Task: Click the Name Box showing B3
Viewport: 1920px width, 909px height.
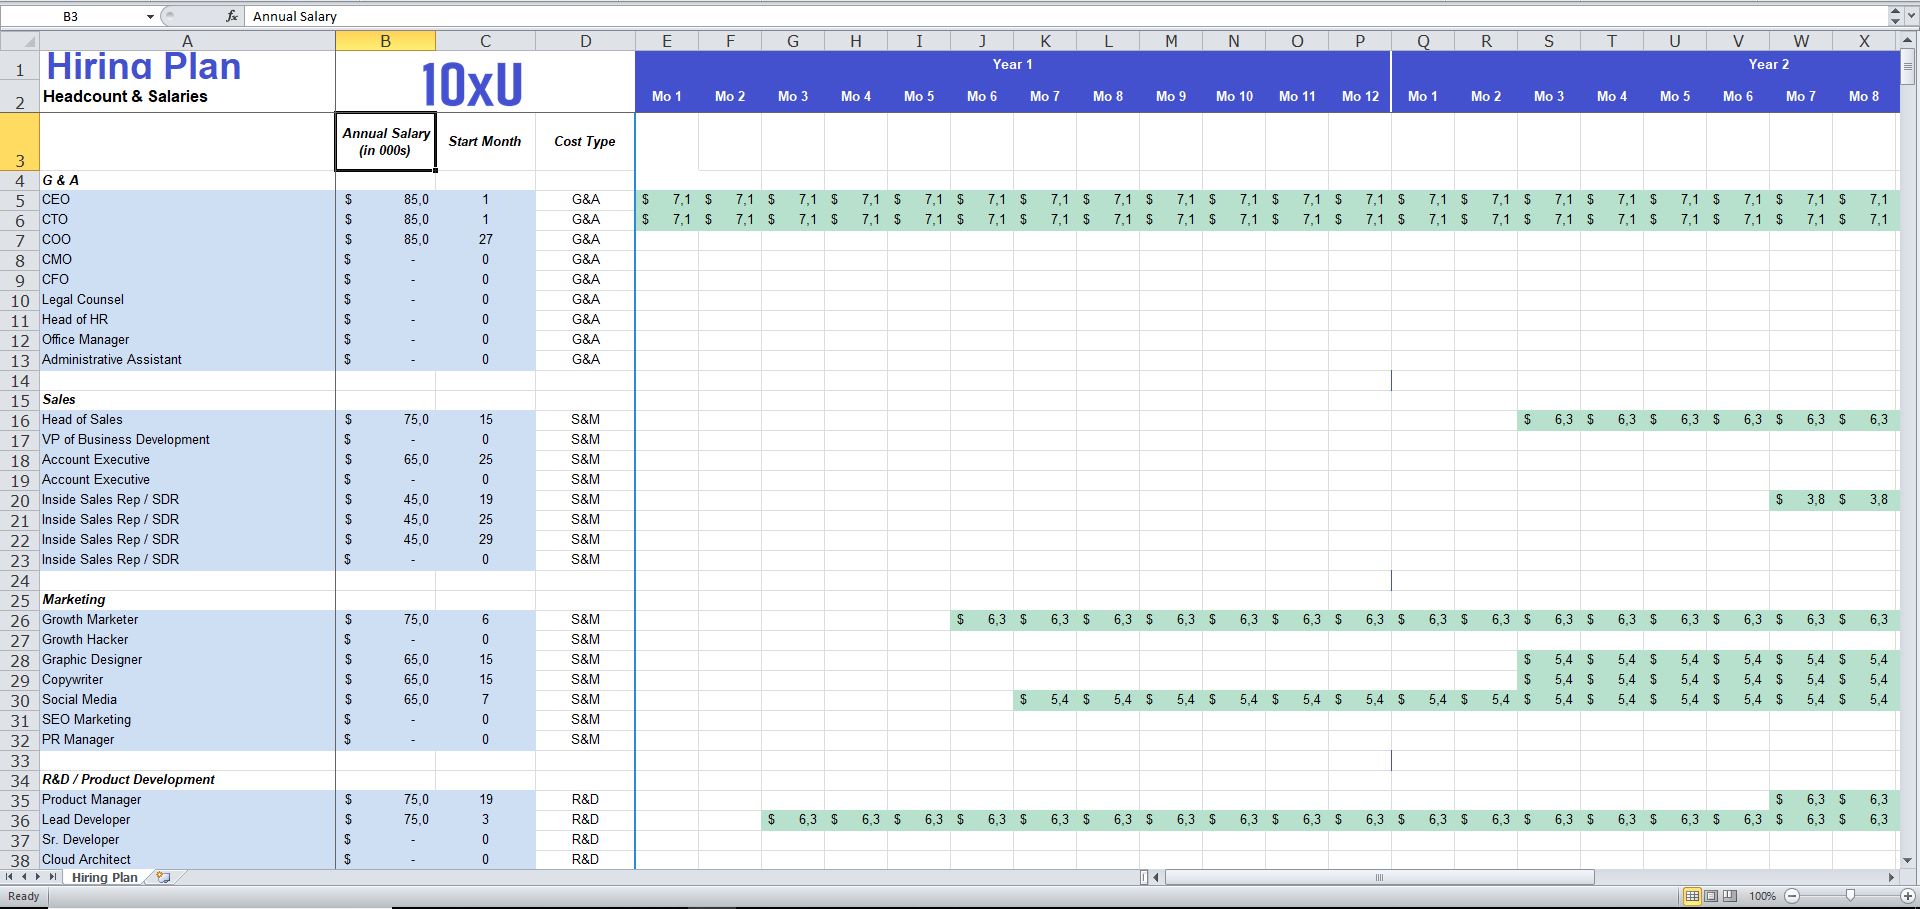Action: click(71, 16)
